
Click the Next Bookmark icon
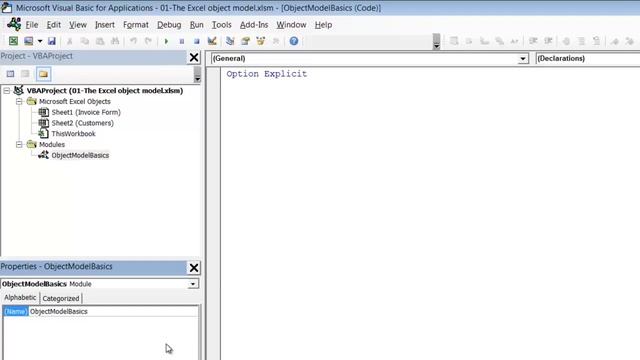630,41
